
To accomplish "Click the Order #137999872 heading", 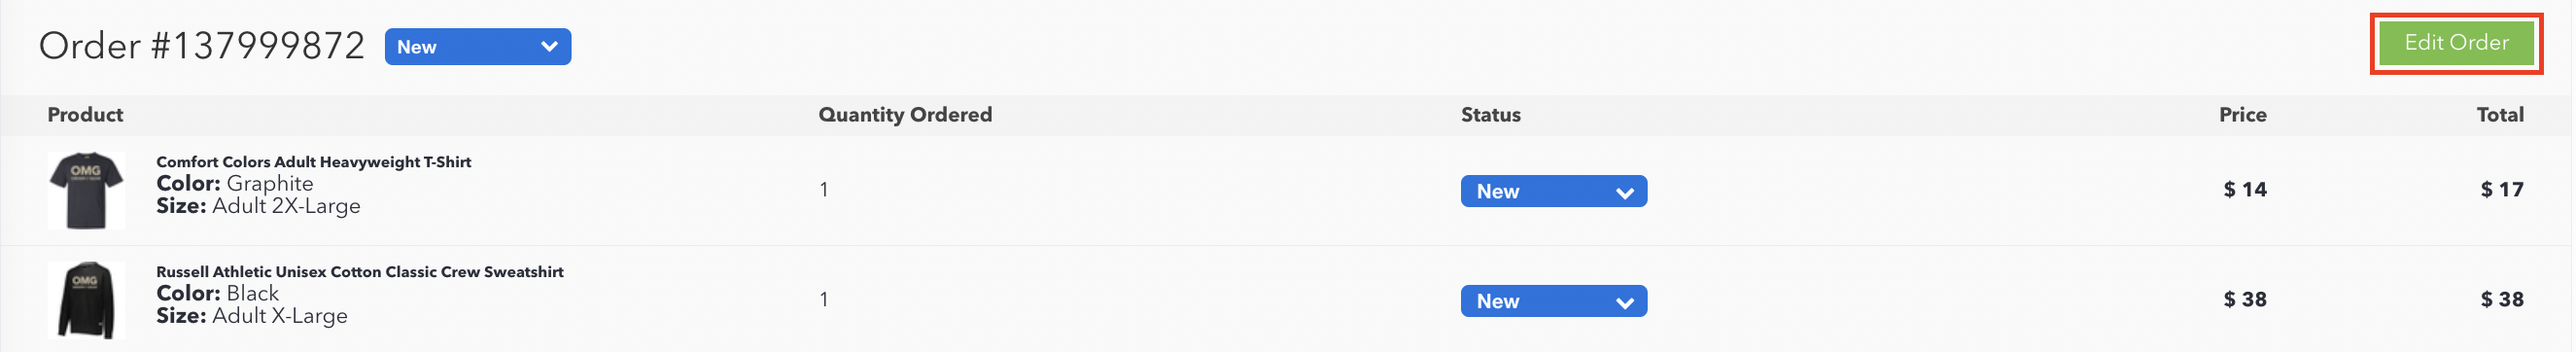I will (x=202, y=46).
